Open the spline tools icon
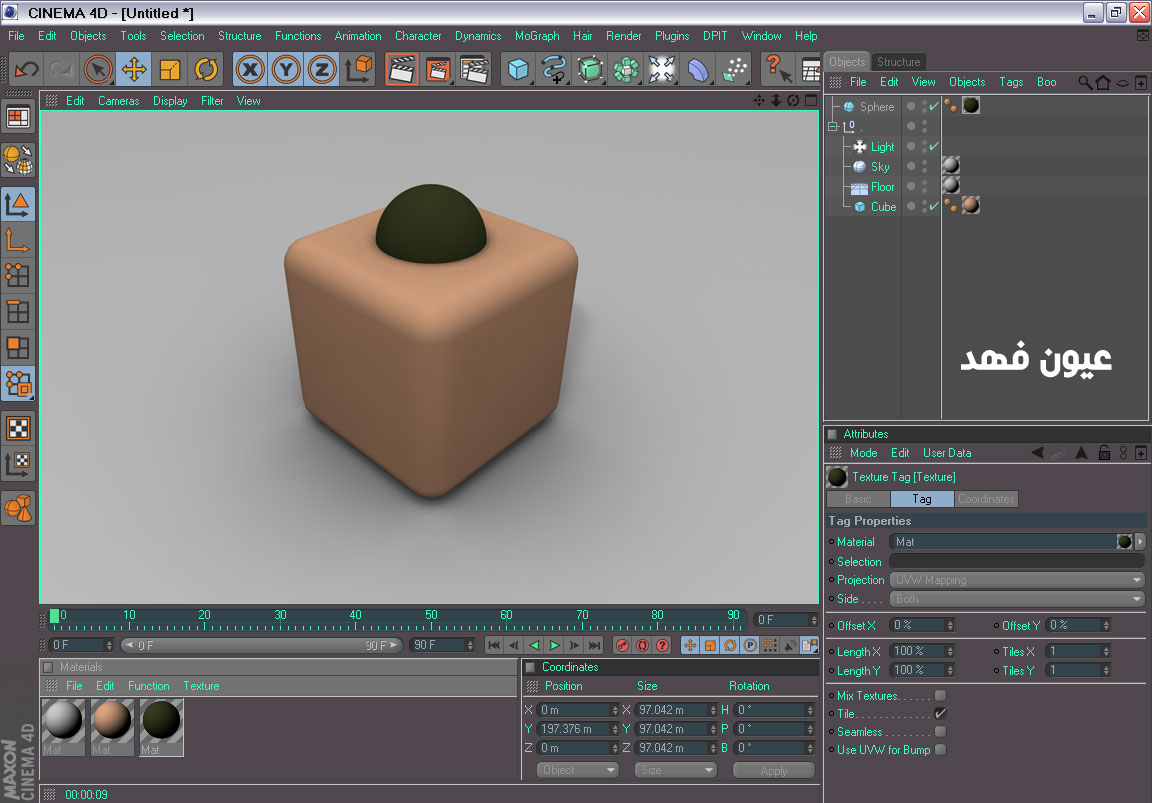 [553, 70]
